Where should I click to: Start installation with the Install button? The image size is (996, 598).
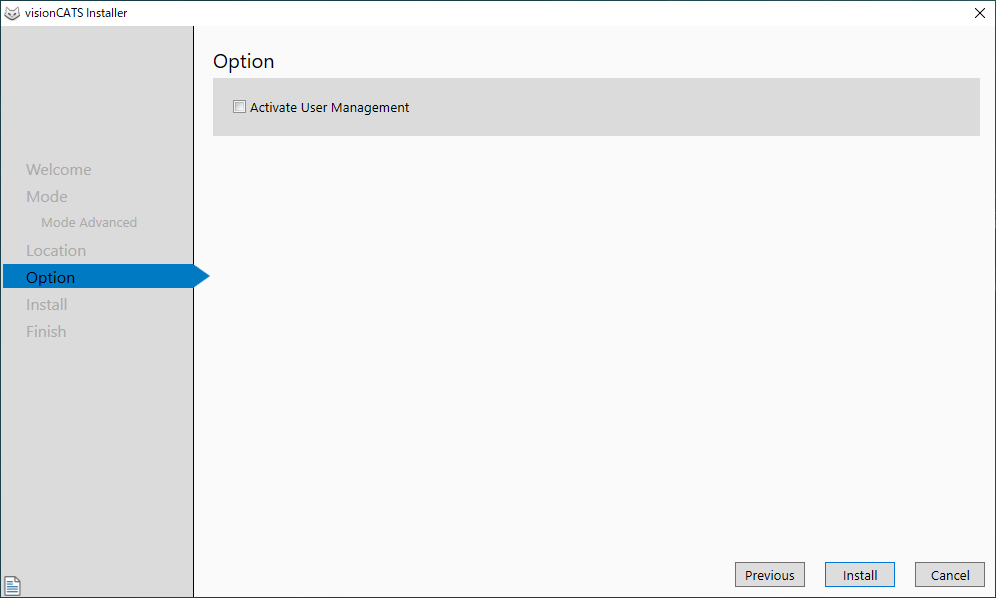point(859,575)
